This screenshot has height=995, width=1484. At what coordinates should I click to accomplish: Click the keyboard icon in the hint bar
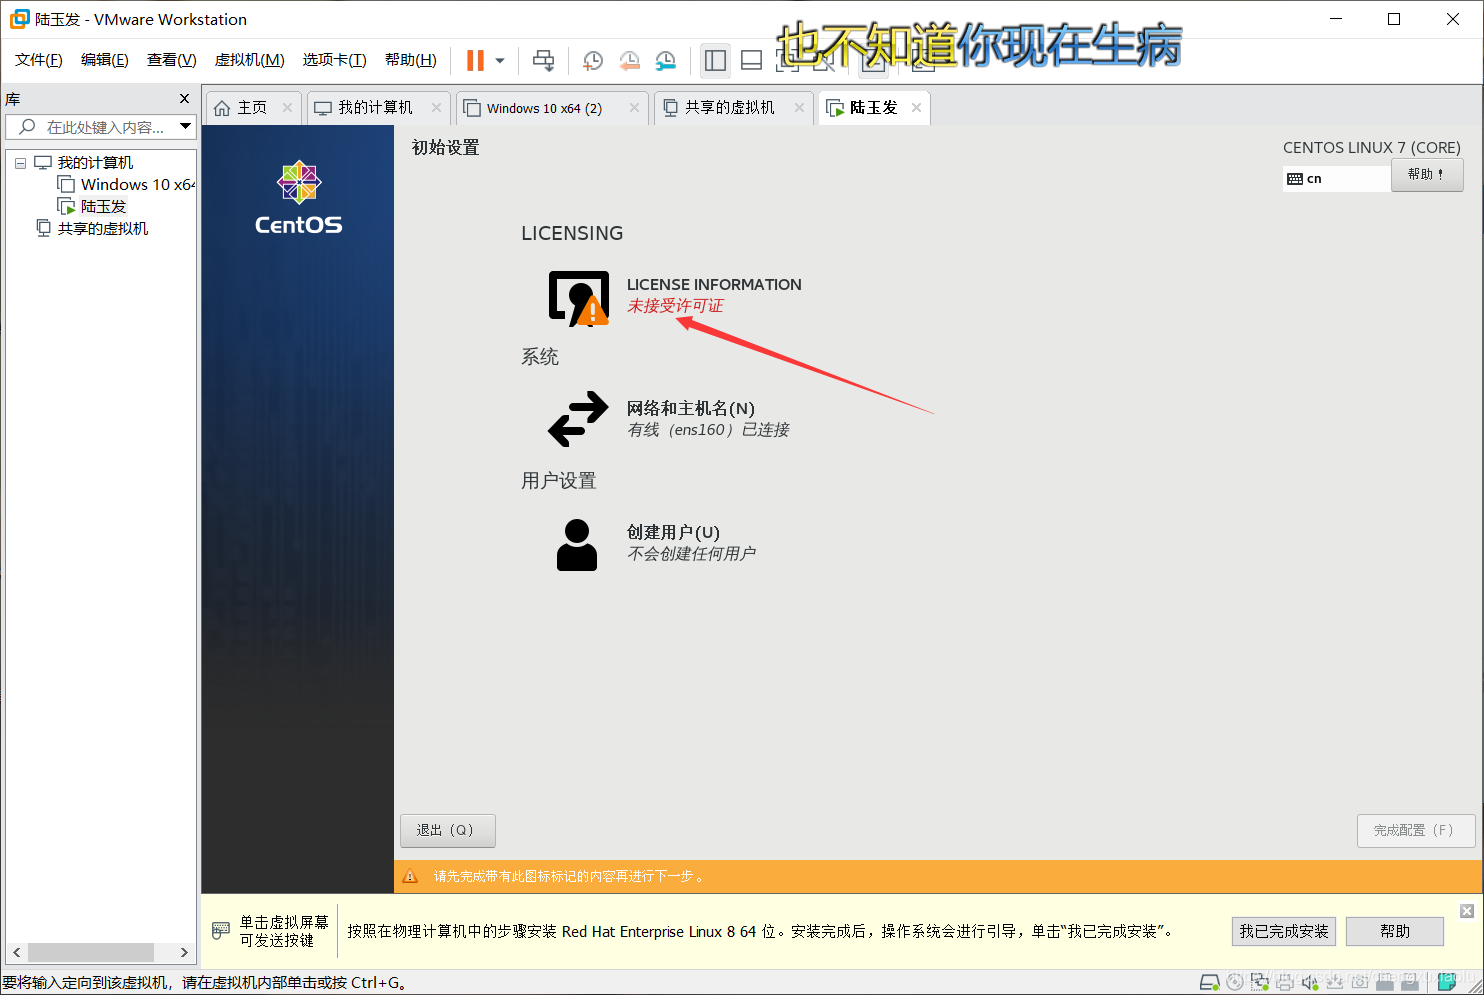tap(221, 931)
